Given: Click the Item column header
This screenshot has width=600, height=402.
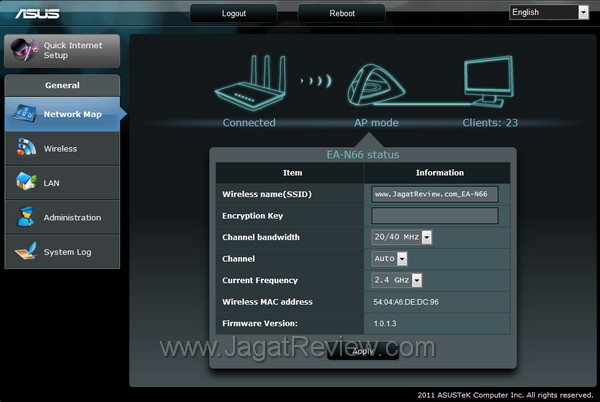Looking at the screenshot, I should point(293,173).
